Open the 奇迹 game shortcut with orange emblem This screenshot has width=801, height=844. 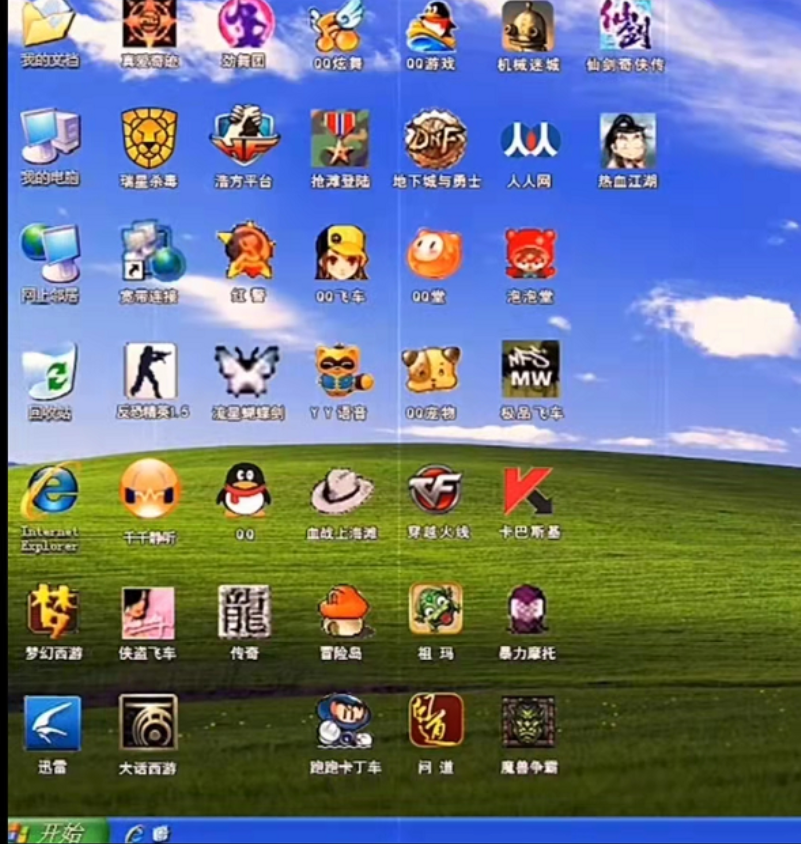click(149, 23)
